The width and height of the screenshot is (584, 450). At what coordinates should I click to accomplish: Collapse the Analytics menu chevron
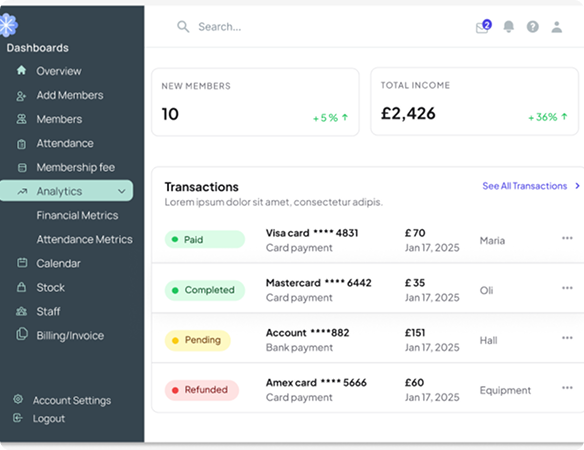[x=121, y=191]
